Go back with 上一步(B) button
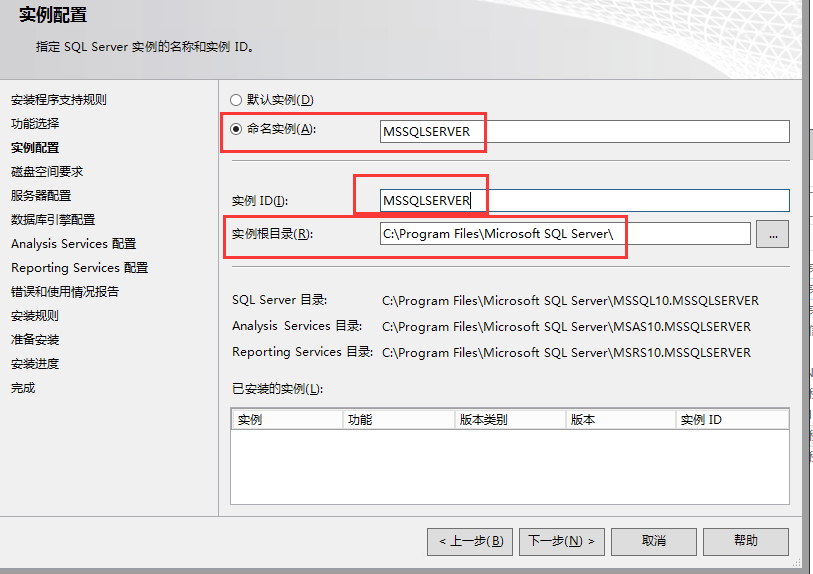 470,541
